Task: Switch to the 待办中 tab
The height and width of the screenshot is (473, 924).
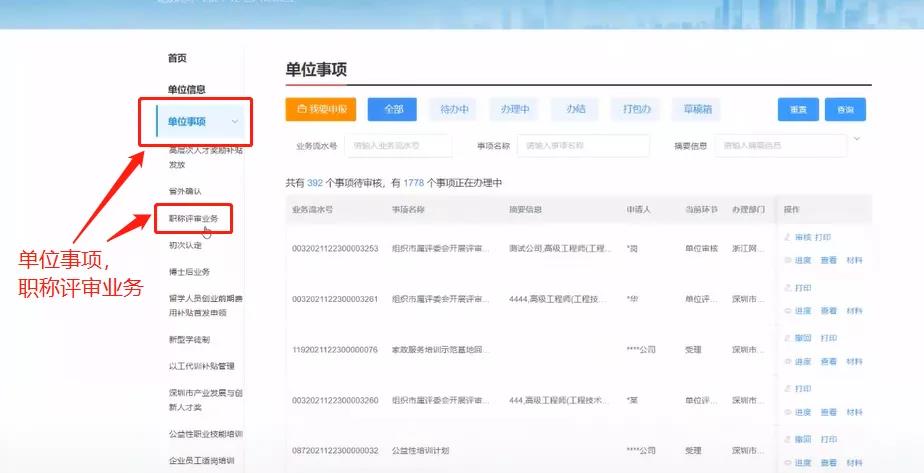Action: (455, 109)
